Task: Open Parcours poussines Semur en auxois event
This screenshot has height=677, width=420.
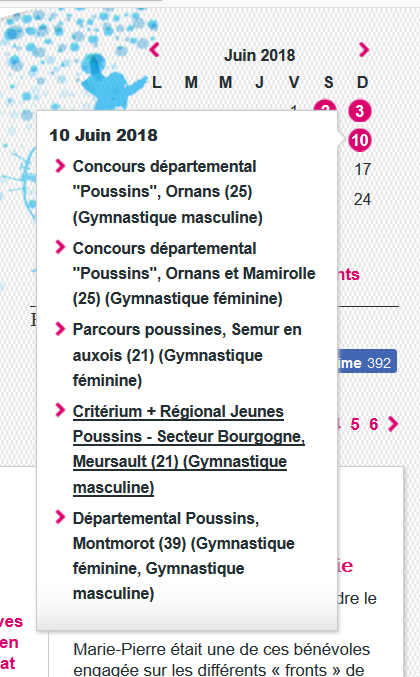Action: pos(187,355)
